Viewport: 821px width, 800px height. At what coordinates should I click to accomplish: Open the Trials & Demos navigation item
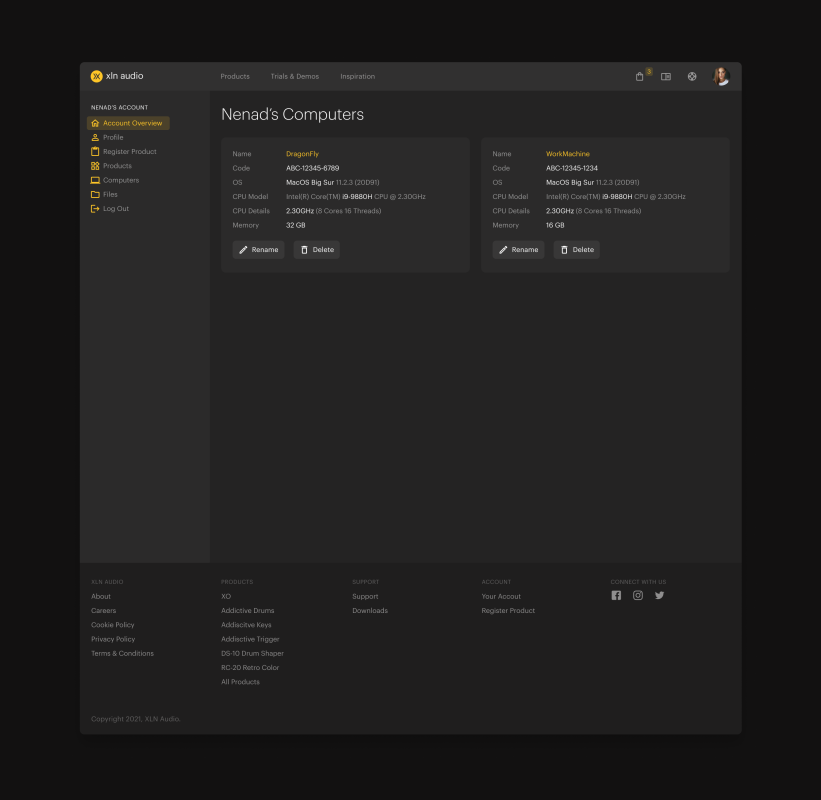(x=294, y=77)
